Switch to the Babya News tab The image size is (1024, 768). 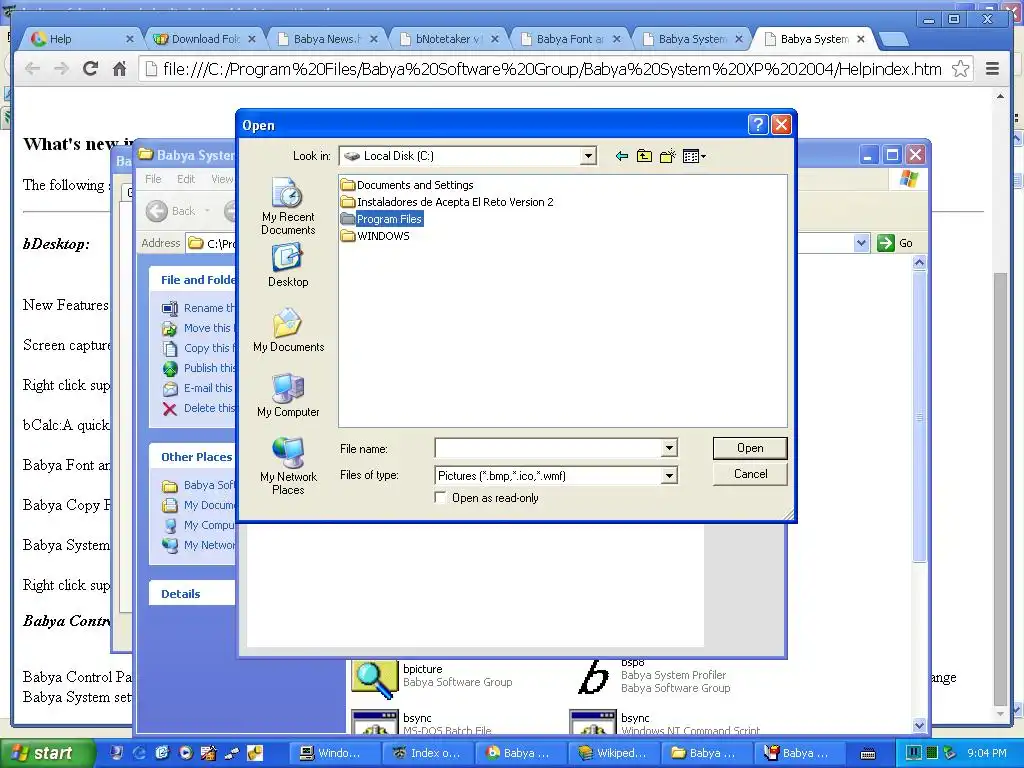pyautogui.click(x=327, y=39)
